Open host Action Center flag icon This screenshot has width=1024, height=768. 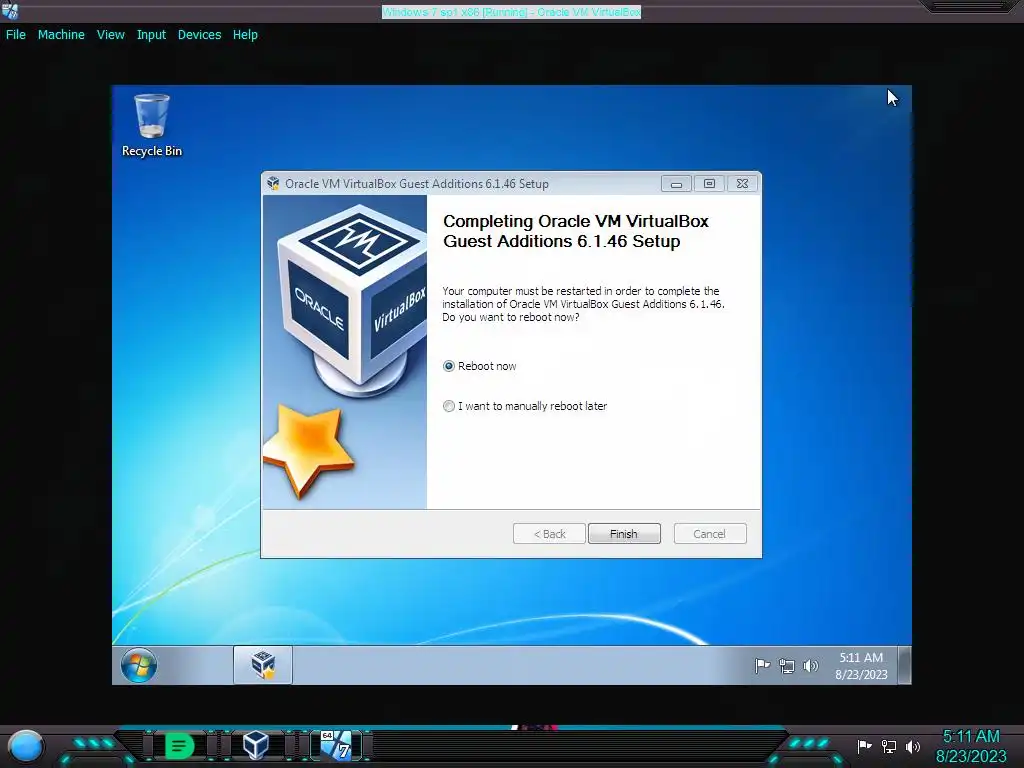pyautogui.click(x=864, y=746)
